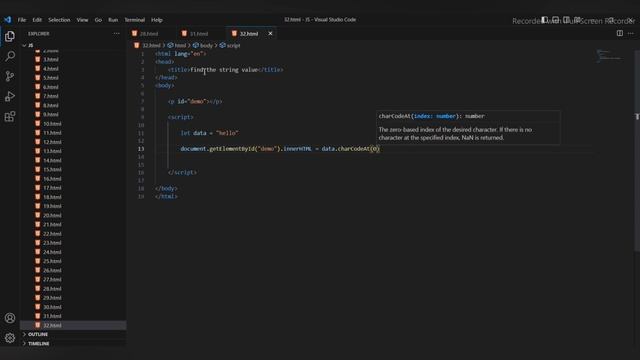Open editor more actions ellipsis
This screenshot has height=360, width=640.
[x=631, y=33]
